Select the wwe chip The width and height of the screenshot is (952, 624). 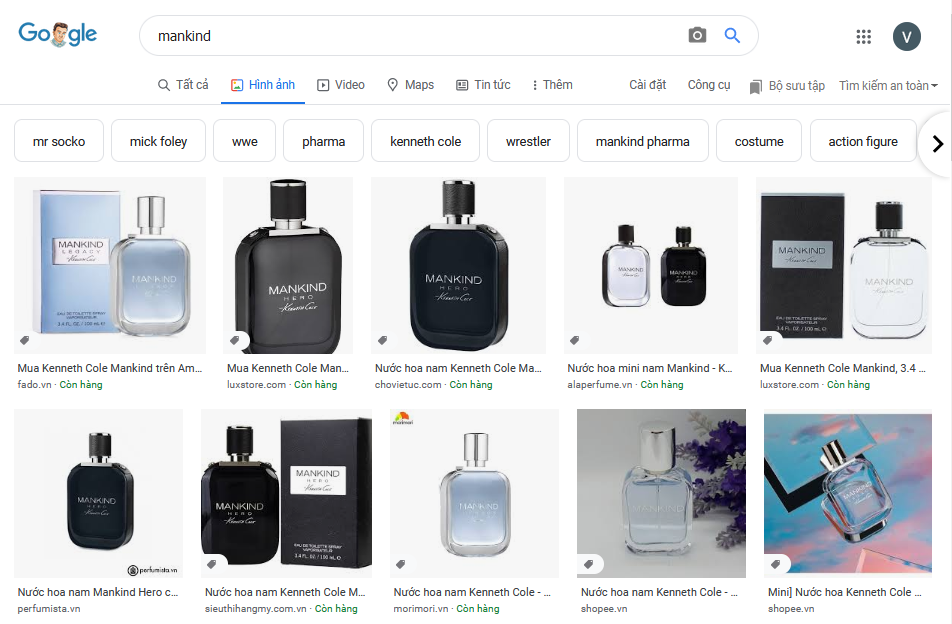[245, 141]
